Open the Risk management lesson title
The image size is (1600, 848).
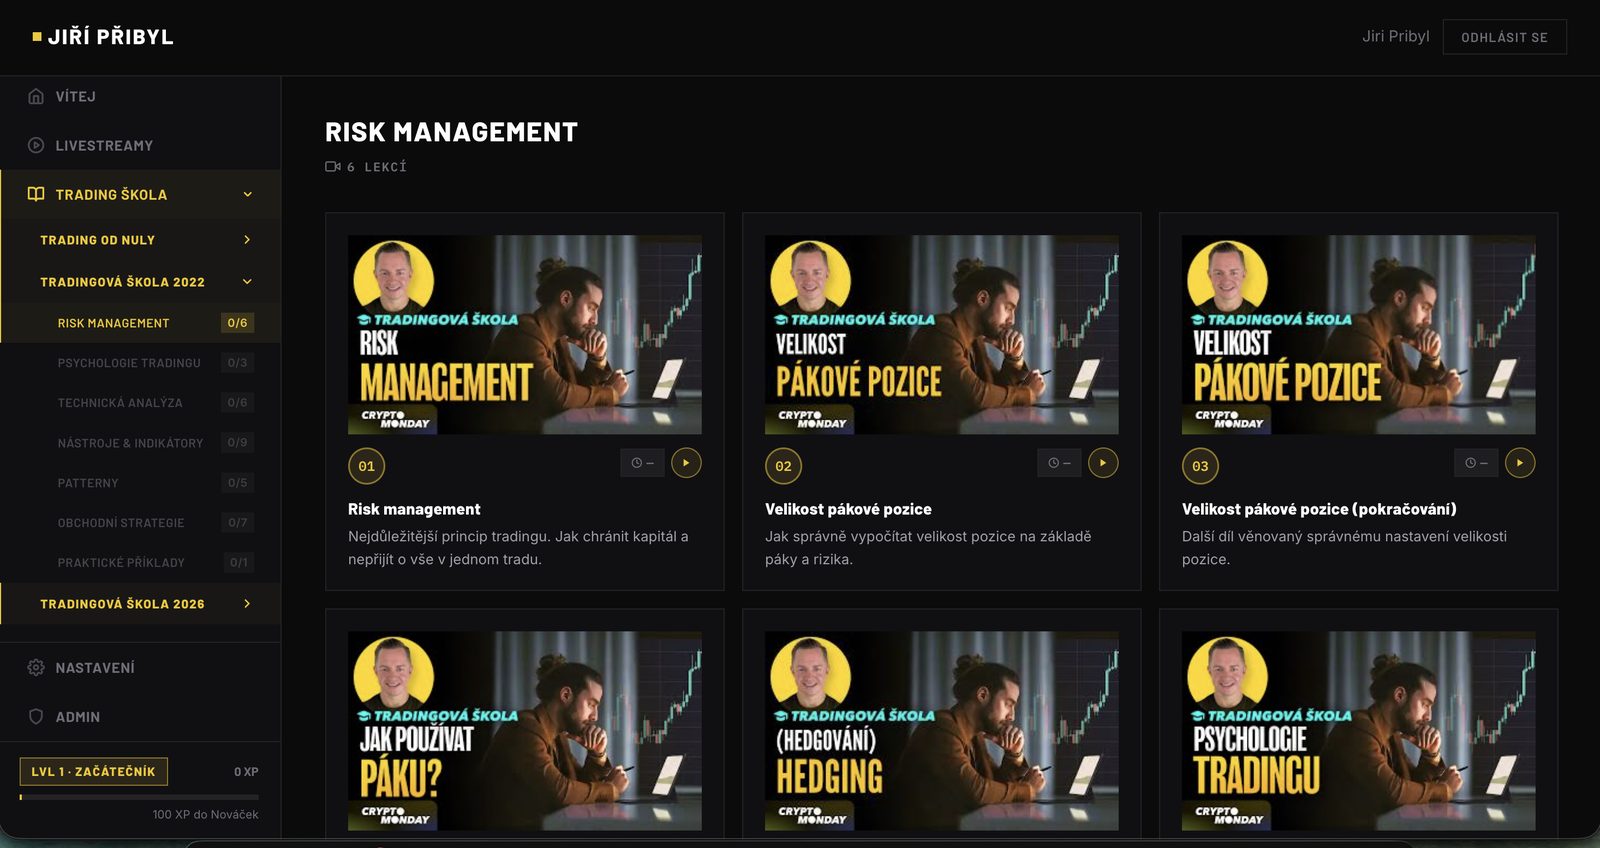pos(414,509)
